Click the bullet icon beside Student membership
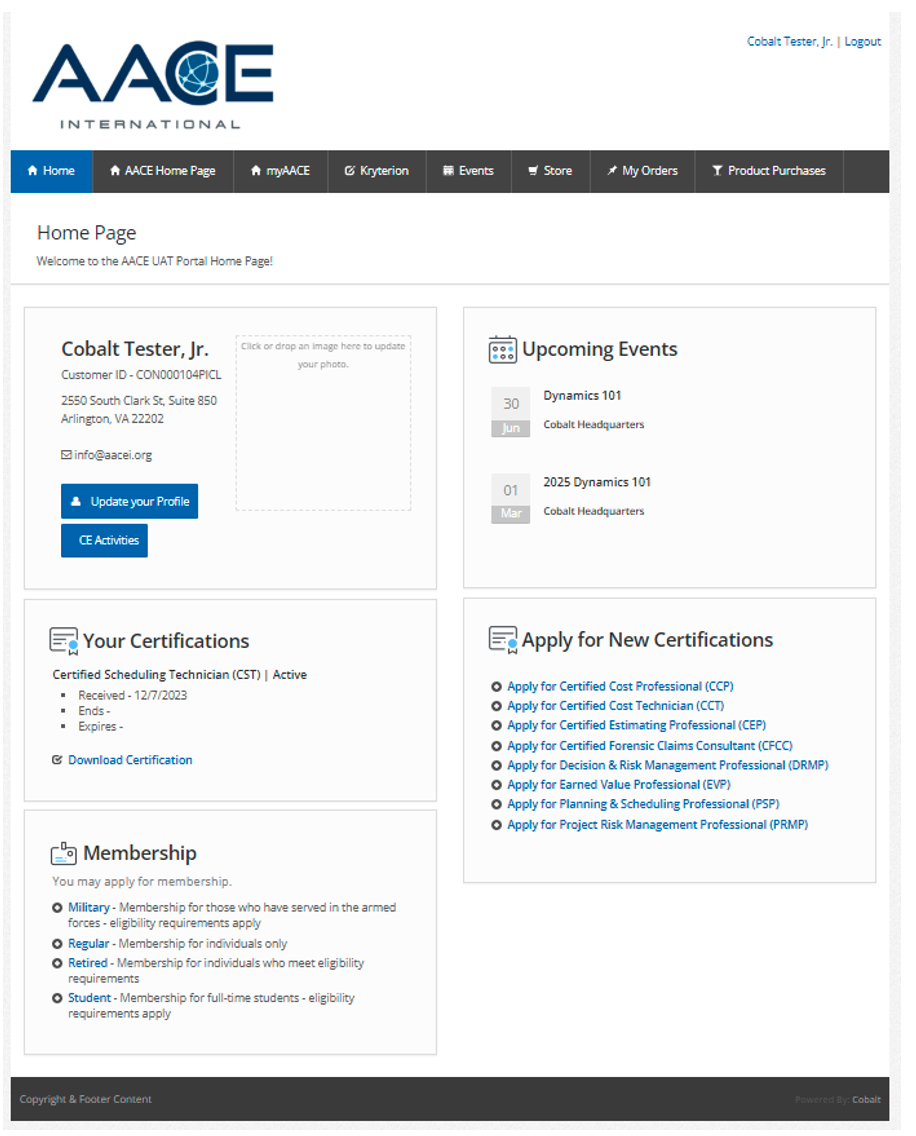 point(57,998)
